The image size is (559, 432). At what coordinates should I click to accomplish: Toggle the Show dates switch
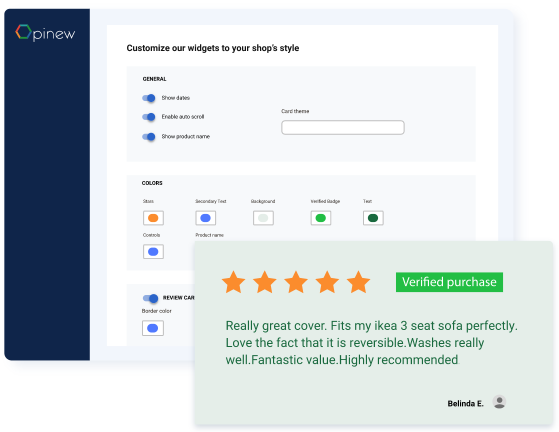(x=149, y=98)
